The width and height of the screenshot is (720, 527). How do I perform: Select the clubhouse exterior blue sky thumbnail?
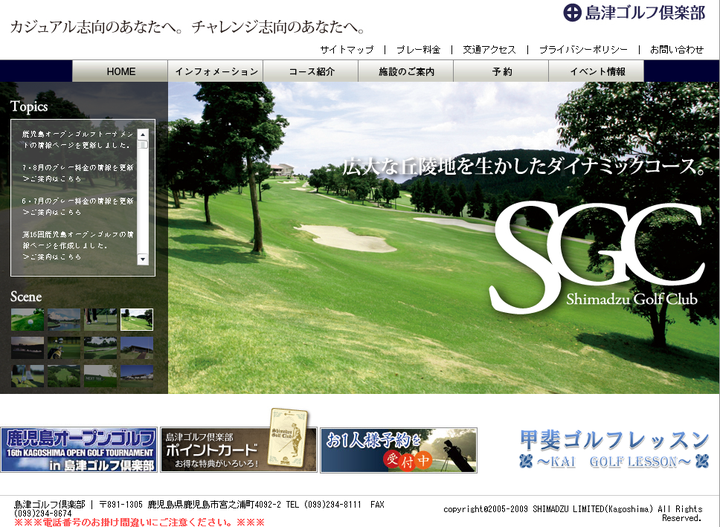137,376
